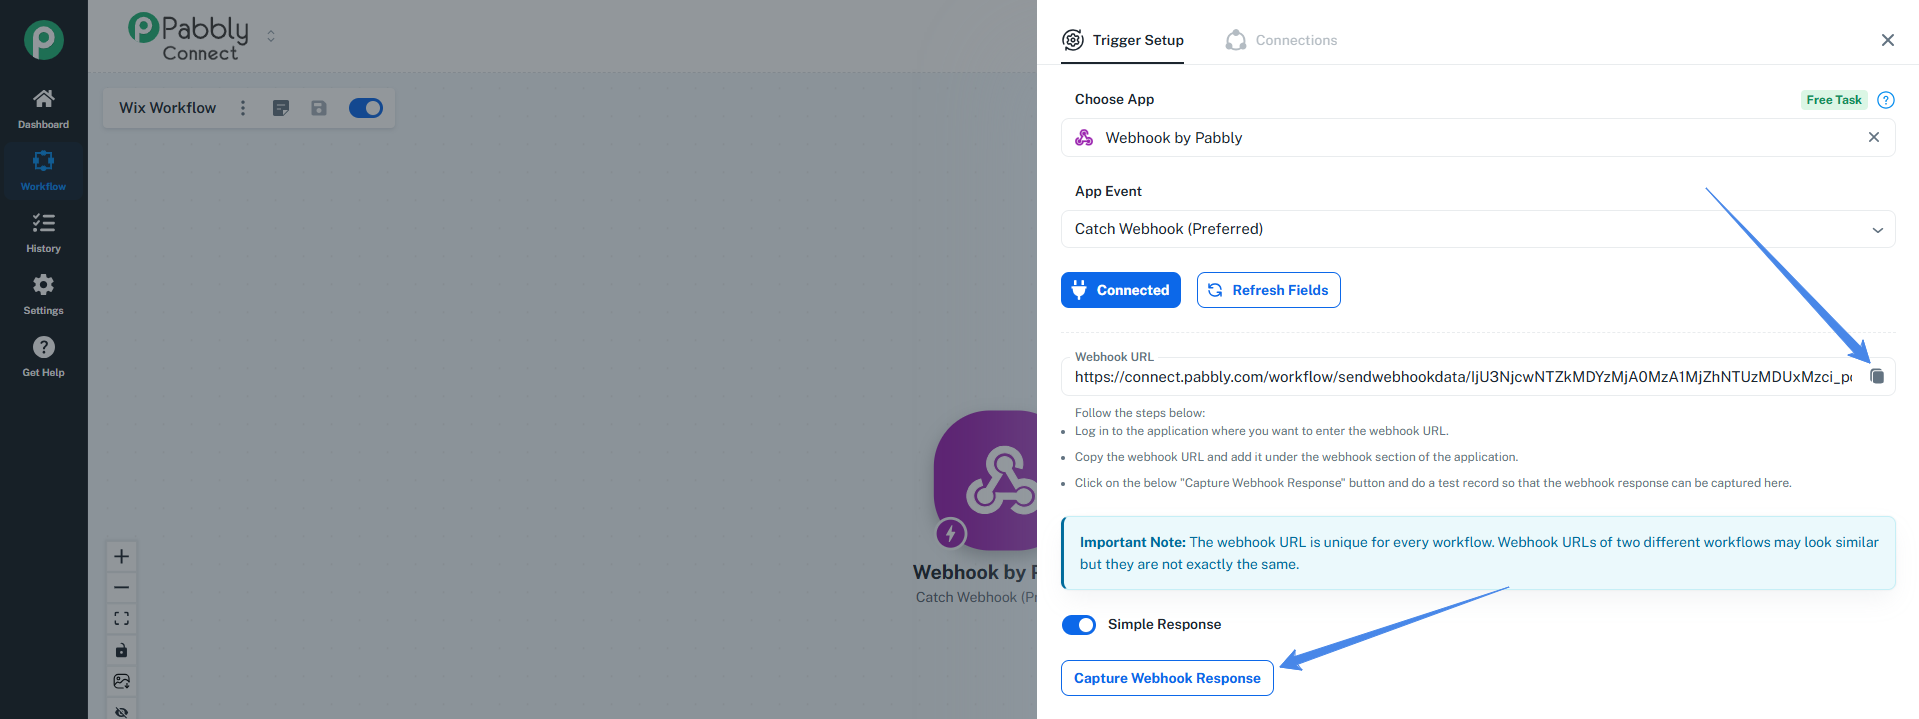
Task: Click the Refresh Fields button
Action: [x=1268, y=290]
